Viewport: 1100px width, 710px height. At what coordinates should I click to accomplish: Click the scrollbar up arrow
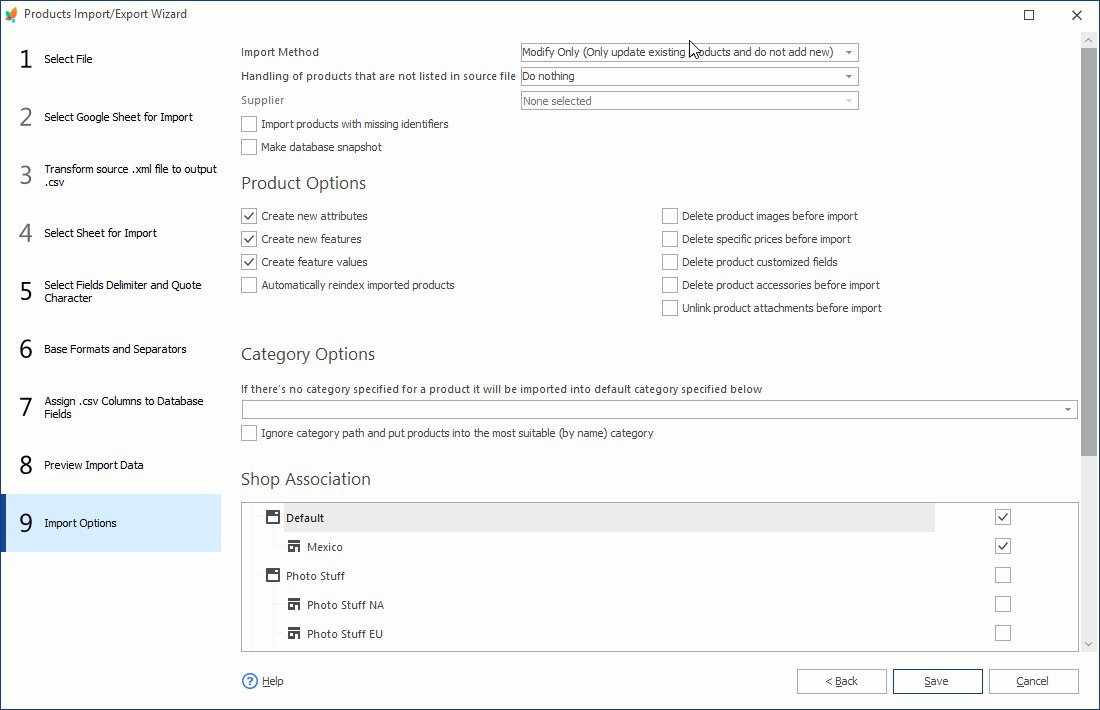[x=1089, y=40]
